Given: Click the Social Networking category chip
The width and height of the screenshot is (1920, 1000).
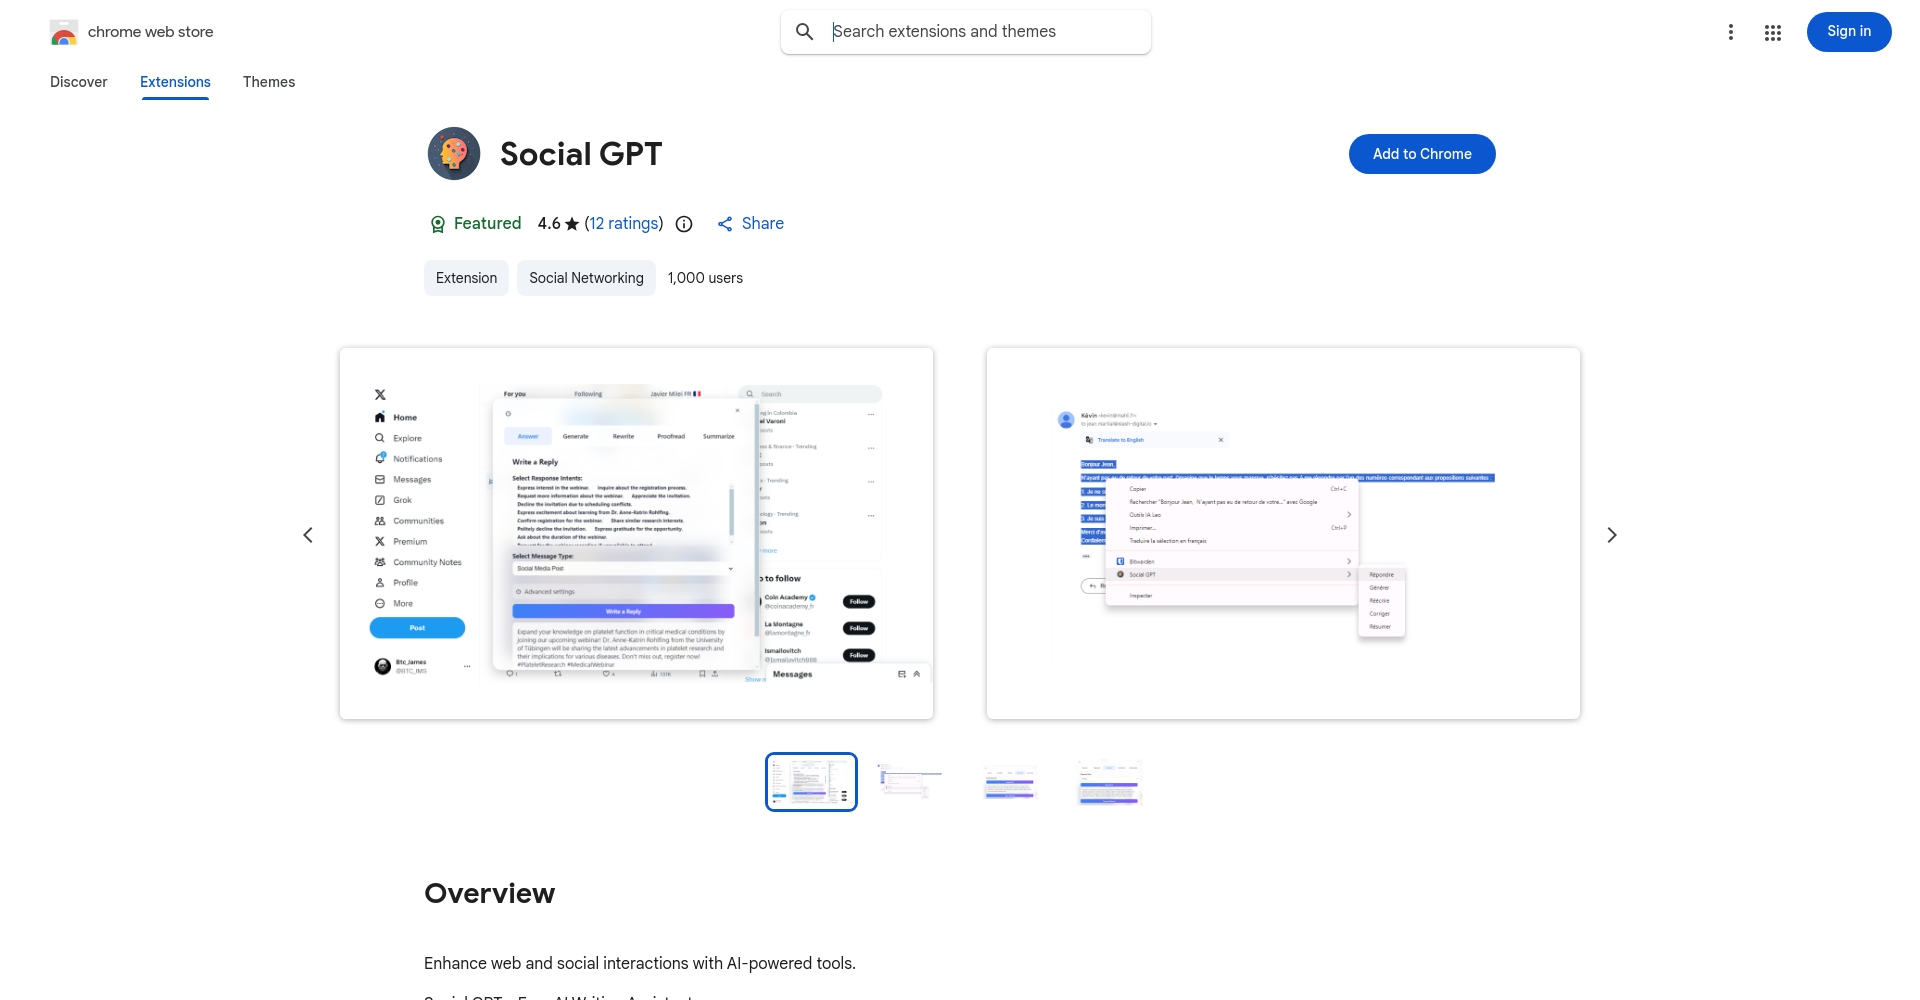Looking at the screenshot, I should 586,278.
